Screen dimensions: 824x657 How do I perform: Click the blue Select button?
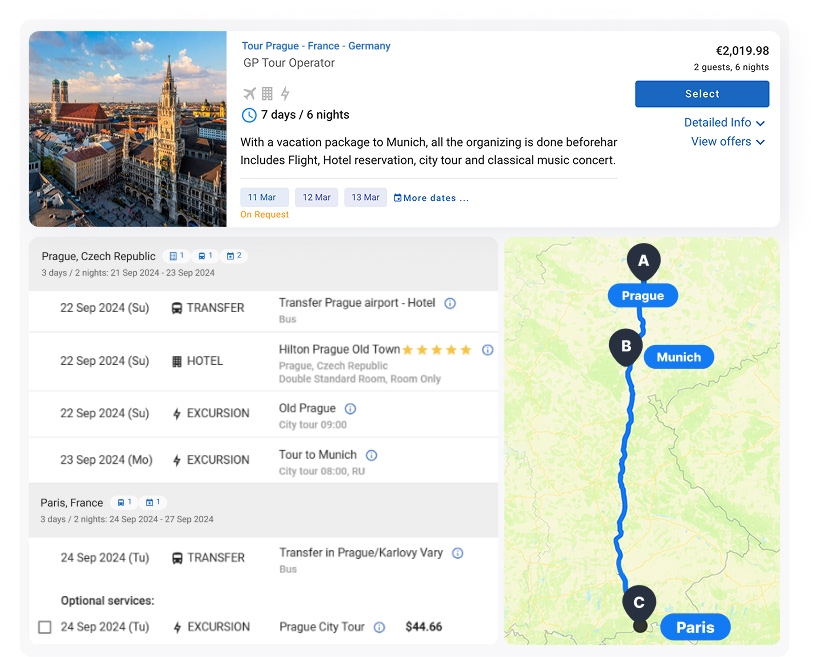pyautogui.click(x=701, y=94)
